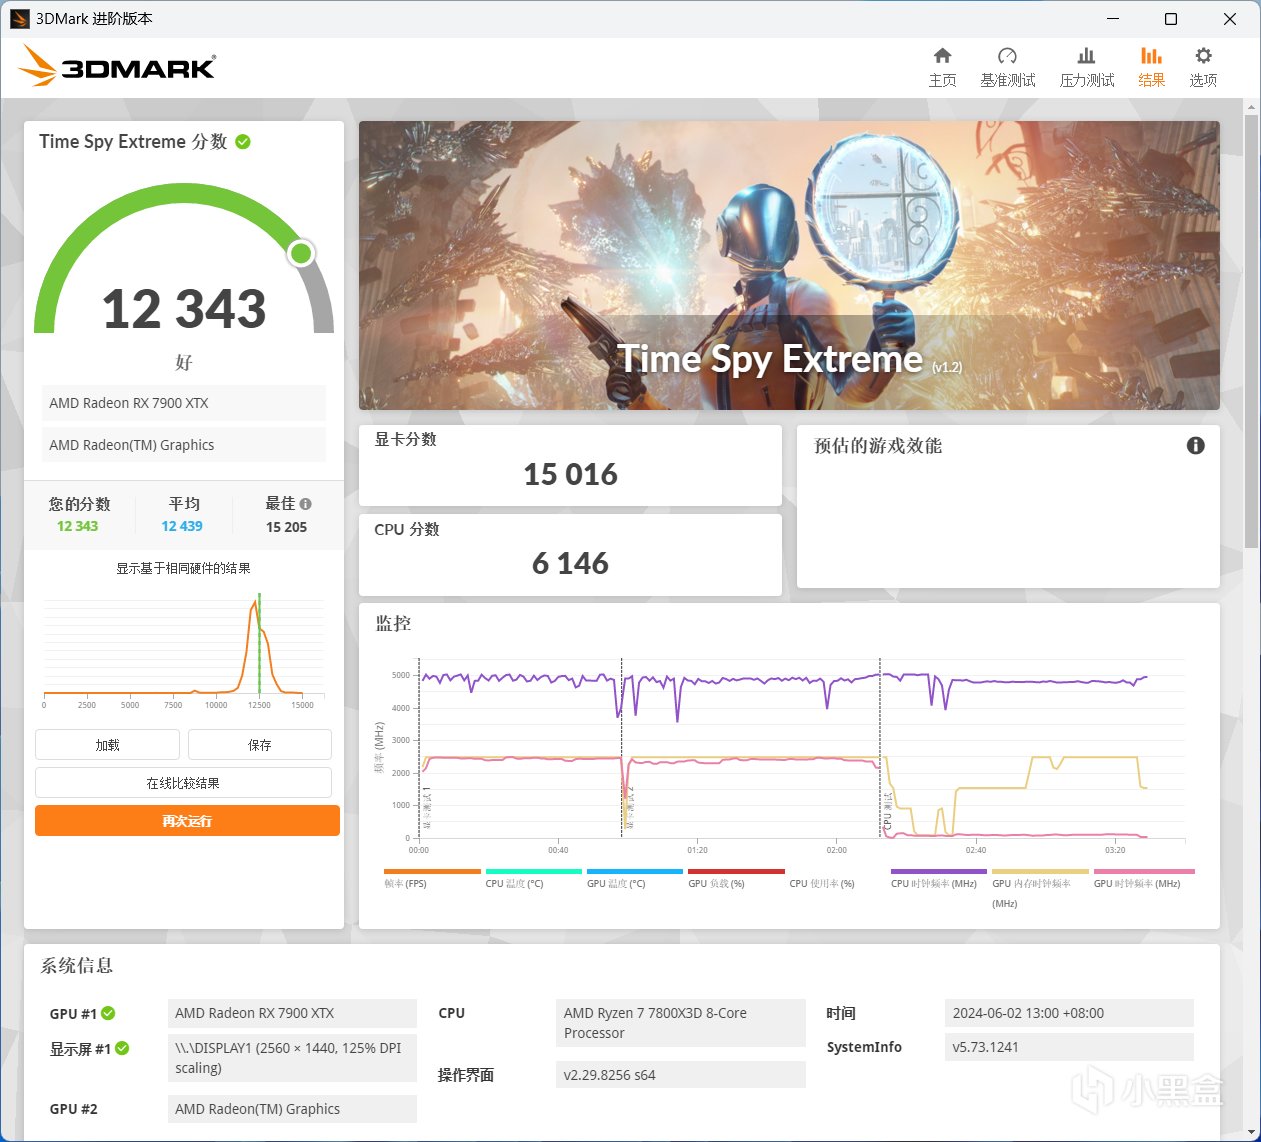1261x1142 pixels.
Task: Click scrollbar up arrow at right edge
Action: [1251, 106]
